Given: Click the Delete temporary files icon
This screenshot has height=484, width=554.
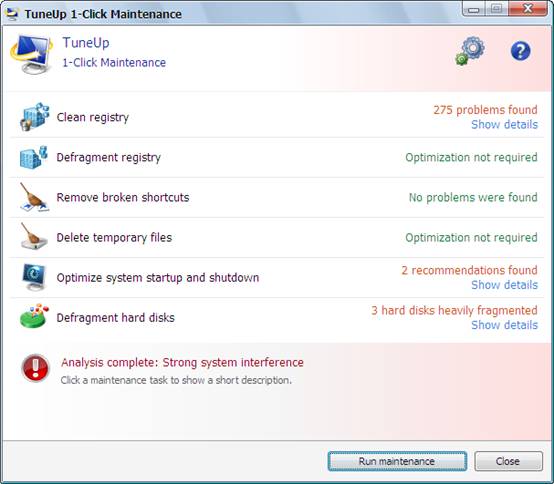Looking at the screenshot, I should tap(34, 237).
